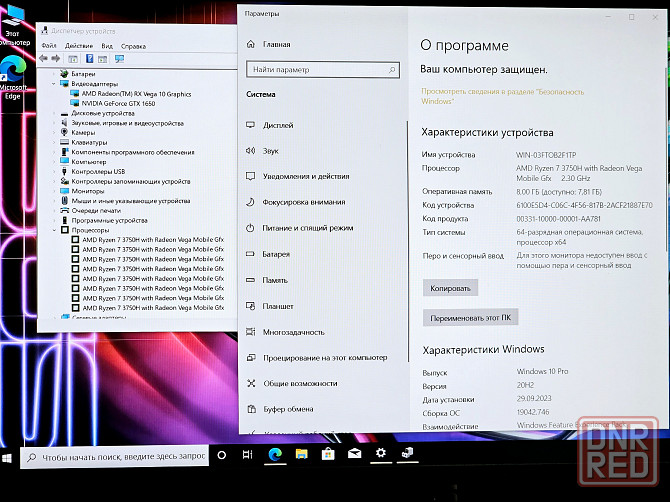Open Буфер обмена page
The height and width of the screenshot is (502, 670).
click(x=280, y=409)
